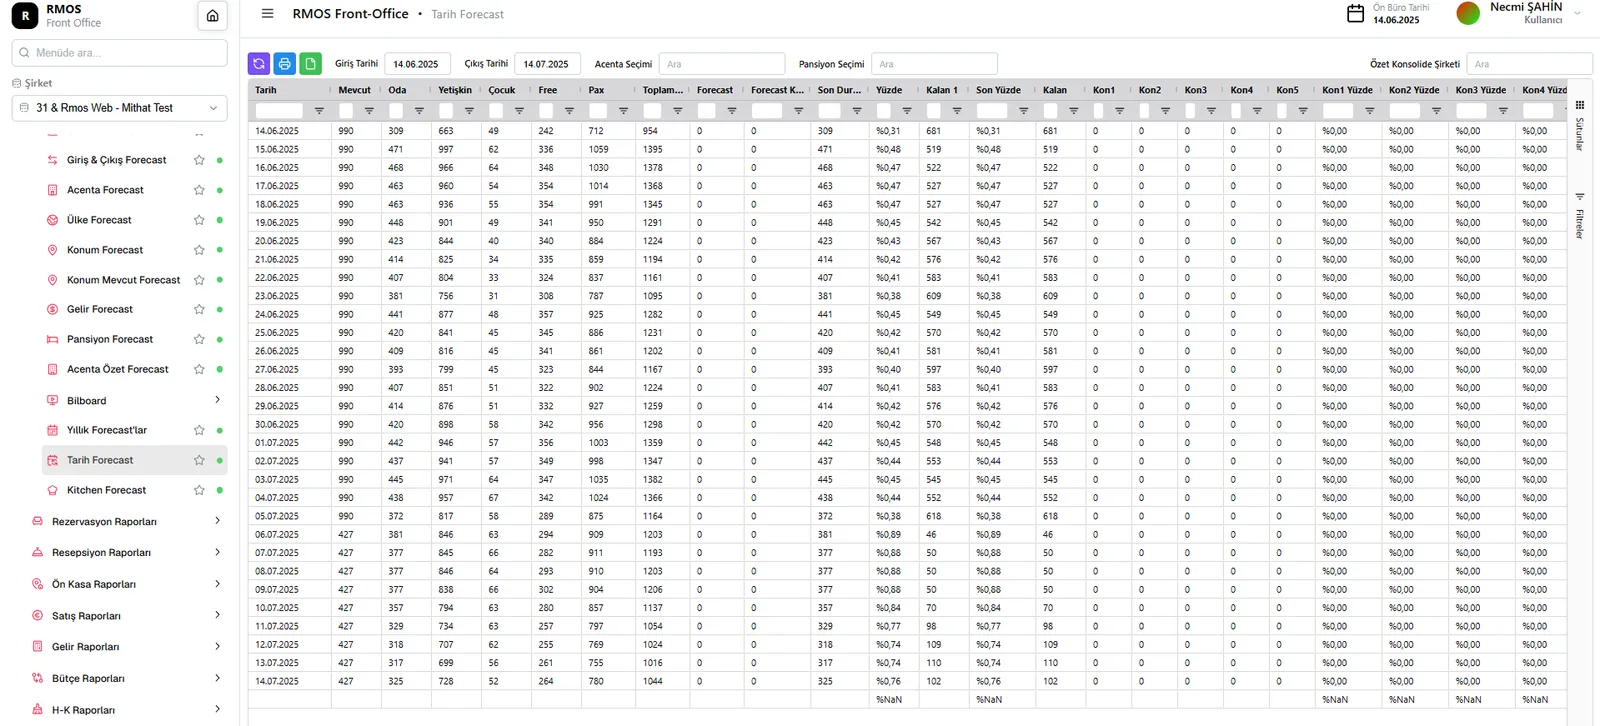
Task: Open the Sütunlar columns side panel
Action: (x=1580, y=126)
